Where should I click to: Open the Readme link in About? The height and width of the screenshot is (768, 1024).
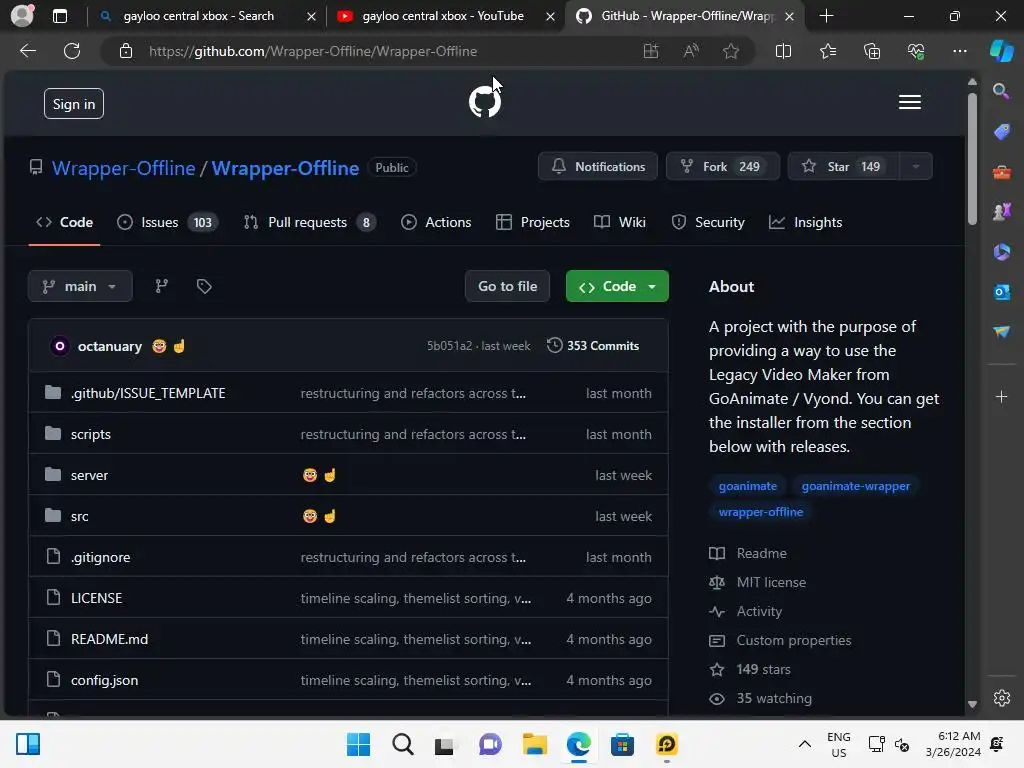pyautogui.click(x=761, y=553)
